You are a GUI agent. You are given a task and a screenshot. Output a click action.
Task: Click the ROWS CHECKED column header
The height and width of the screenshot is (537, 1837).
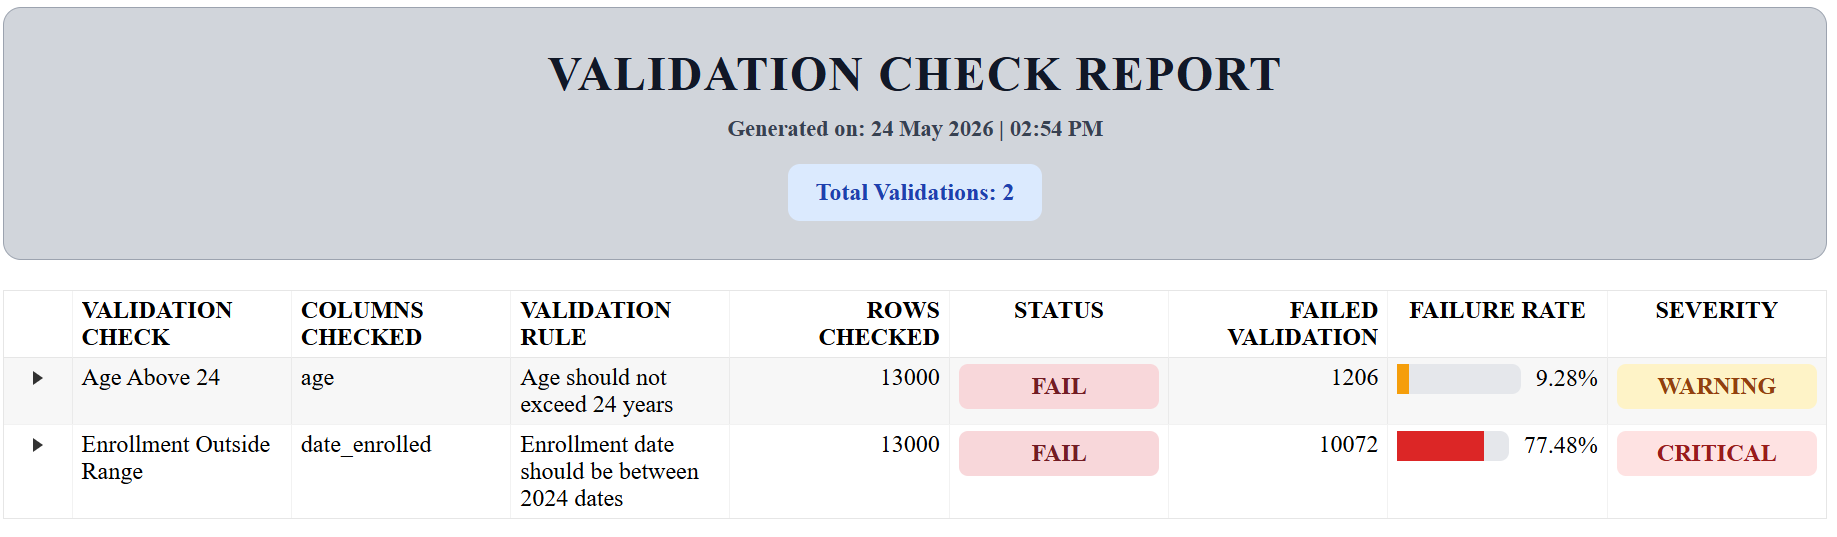coord(879,324)
